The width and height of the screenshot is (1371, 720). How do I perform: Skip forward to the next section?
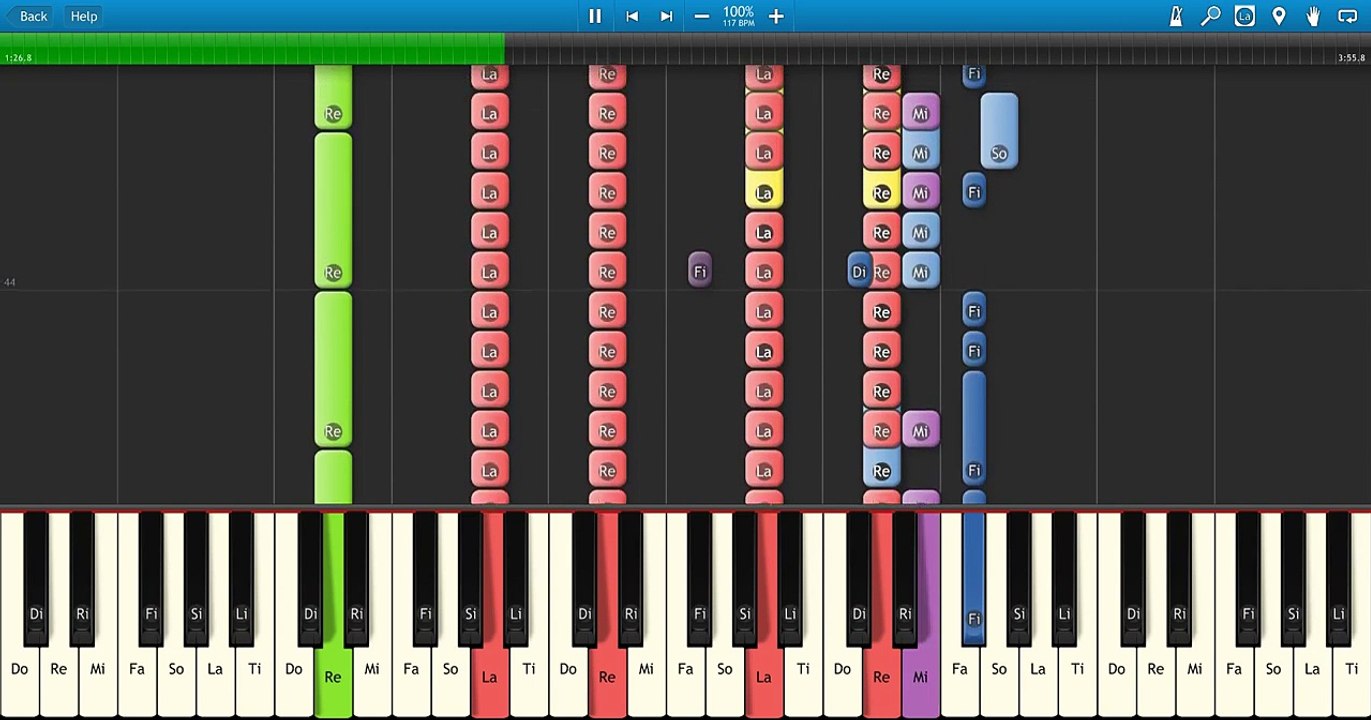666,16
